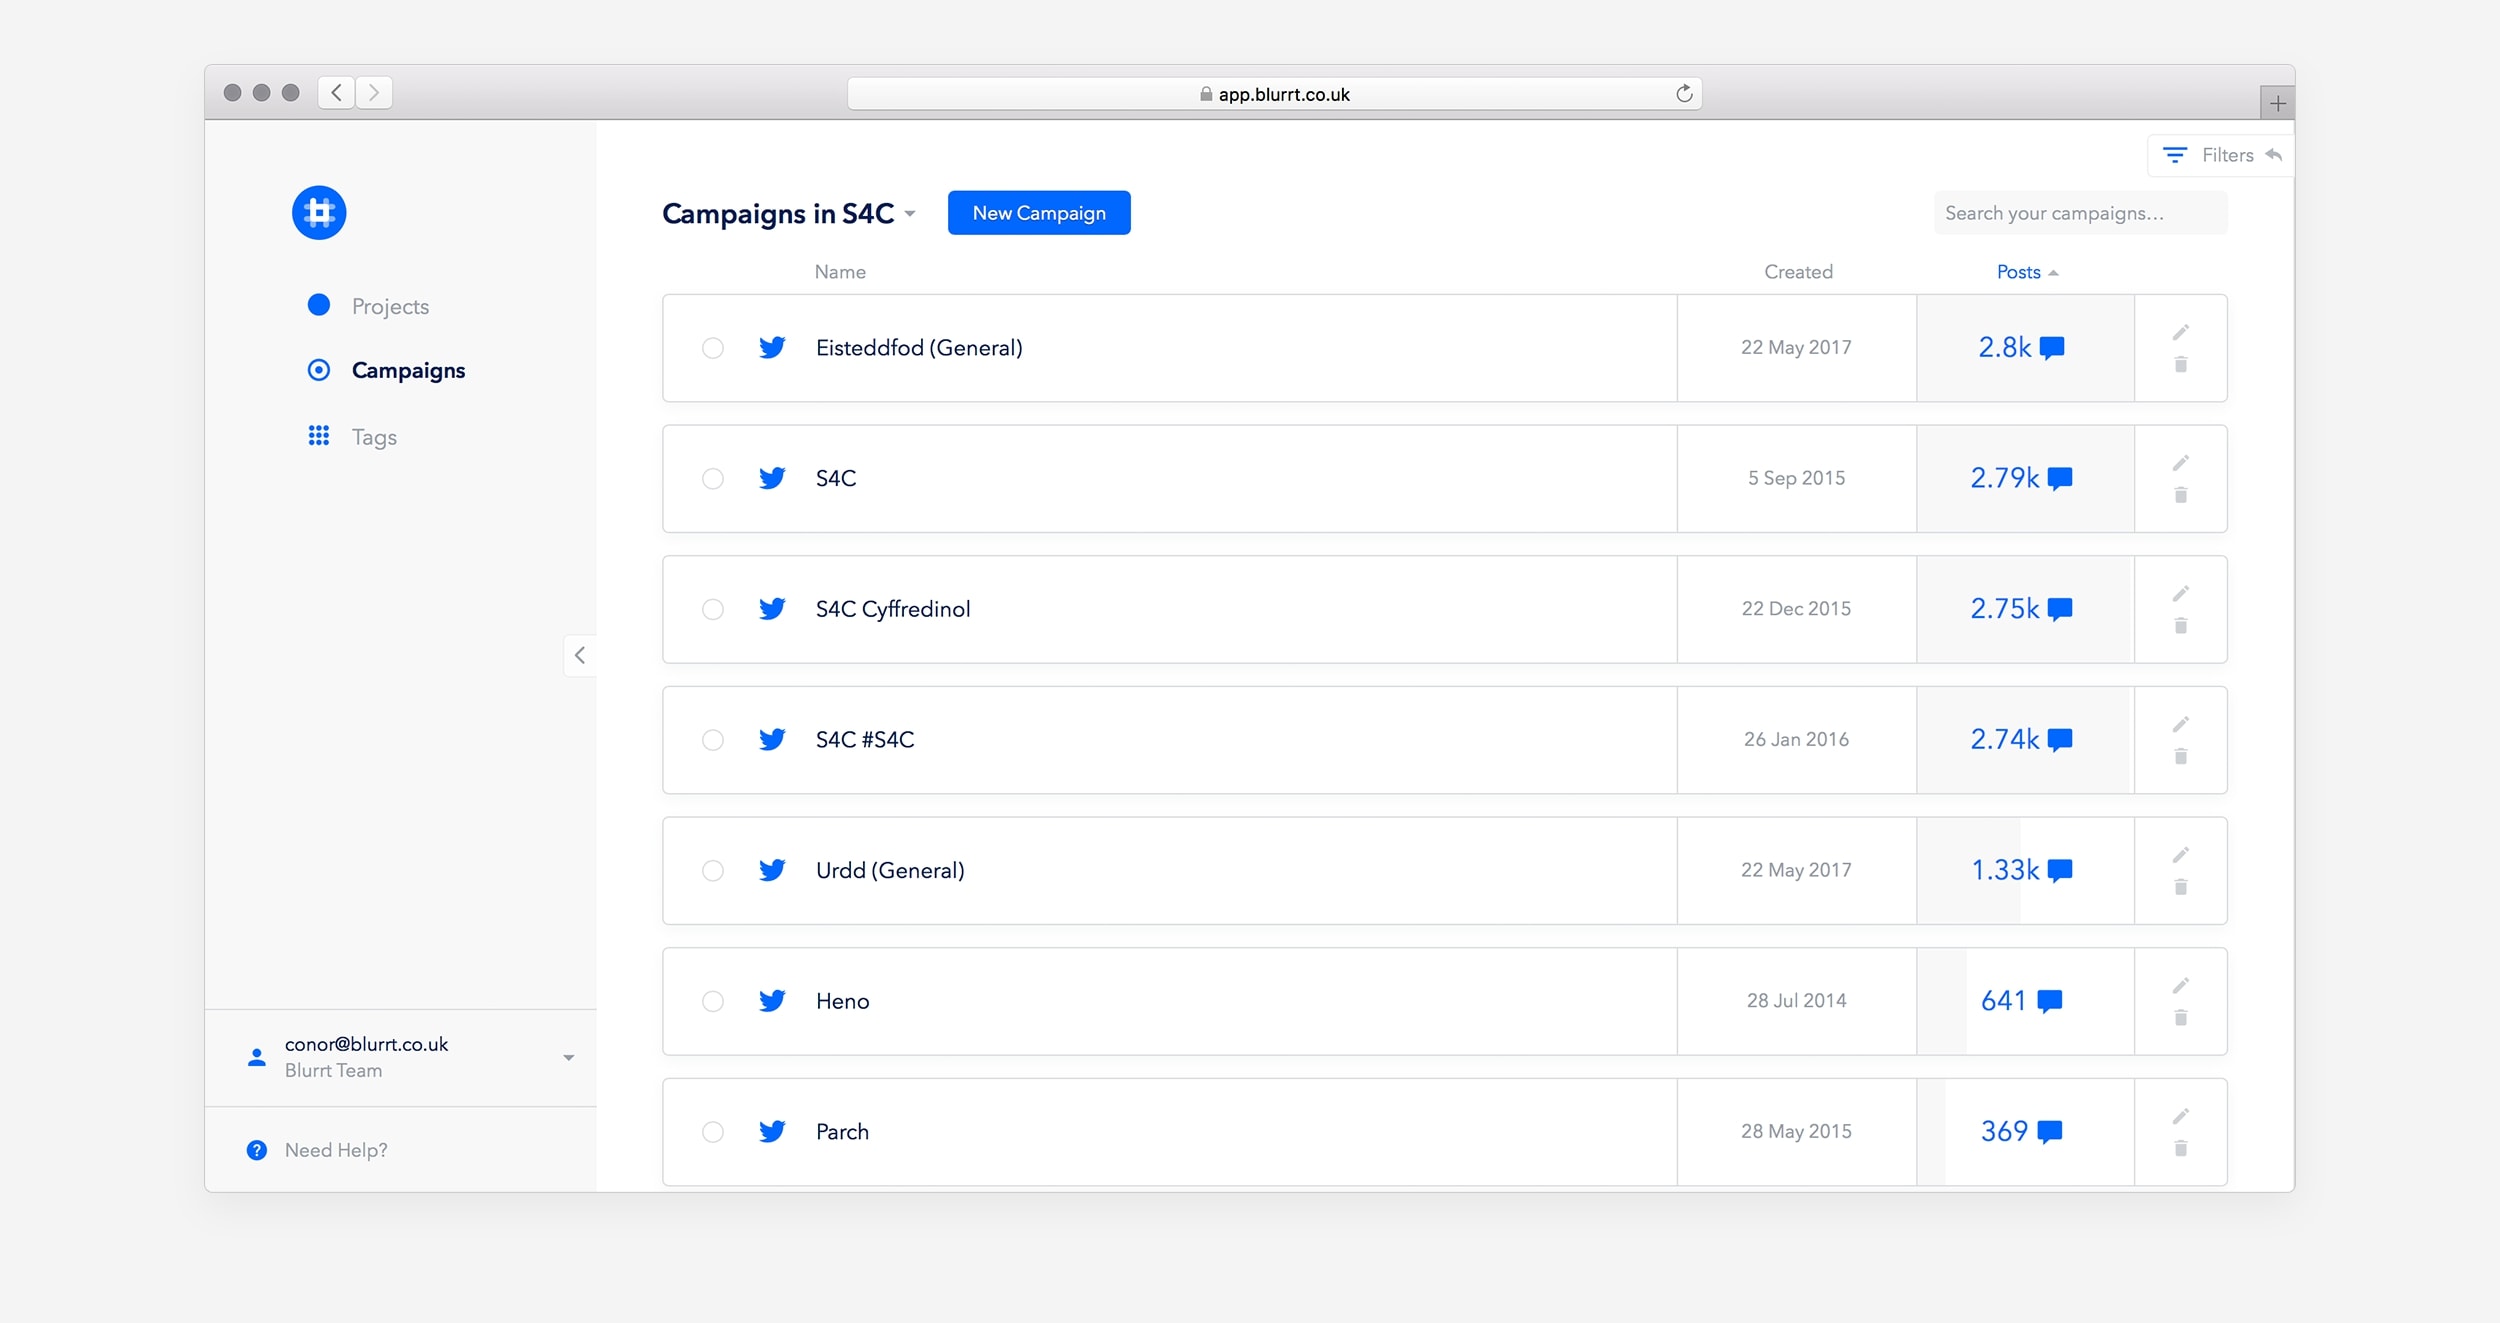Screen dimensions: 2500x1323
Task: Delete the S4C #S4C campaign
Action: pos(2181,756)
